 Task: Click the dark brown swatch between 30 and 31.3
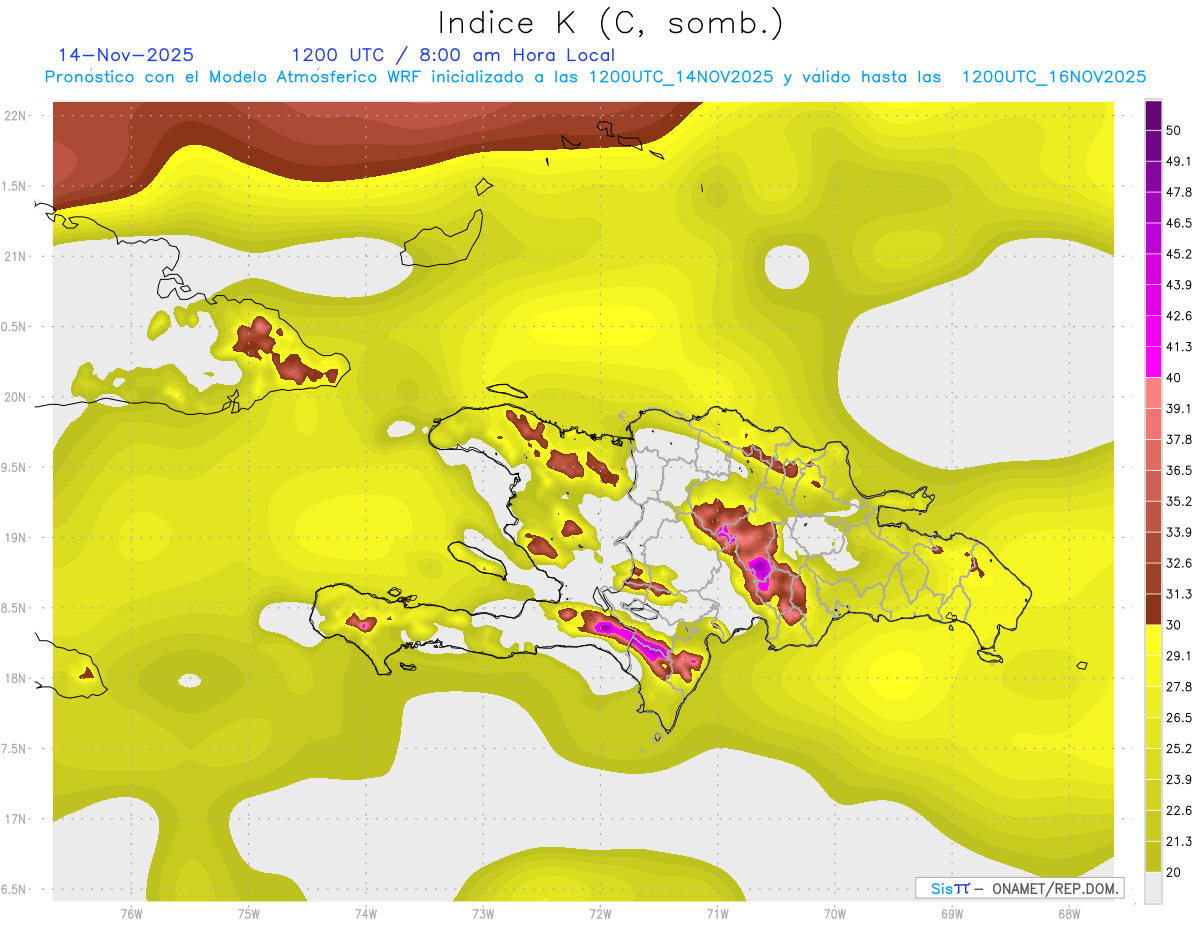click(x=1154, y=610)
